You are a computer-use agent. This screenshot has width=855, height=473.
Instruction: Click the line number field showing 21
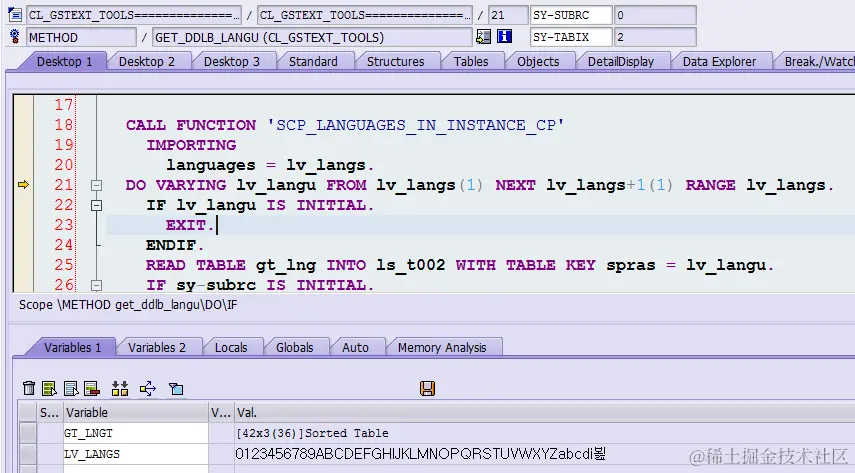[x=508, y=15]
